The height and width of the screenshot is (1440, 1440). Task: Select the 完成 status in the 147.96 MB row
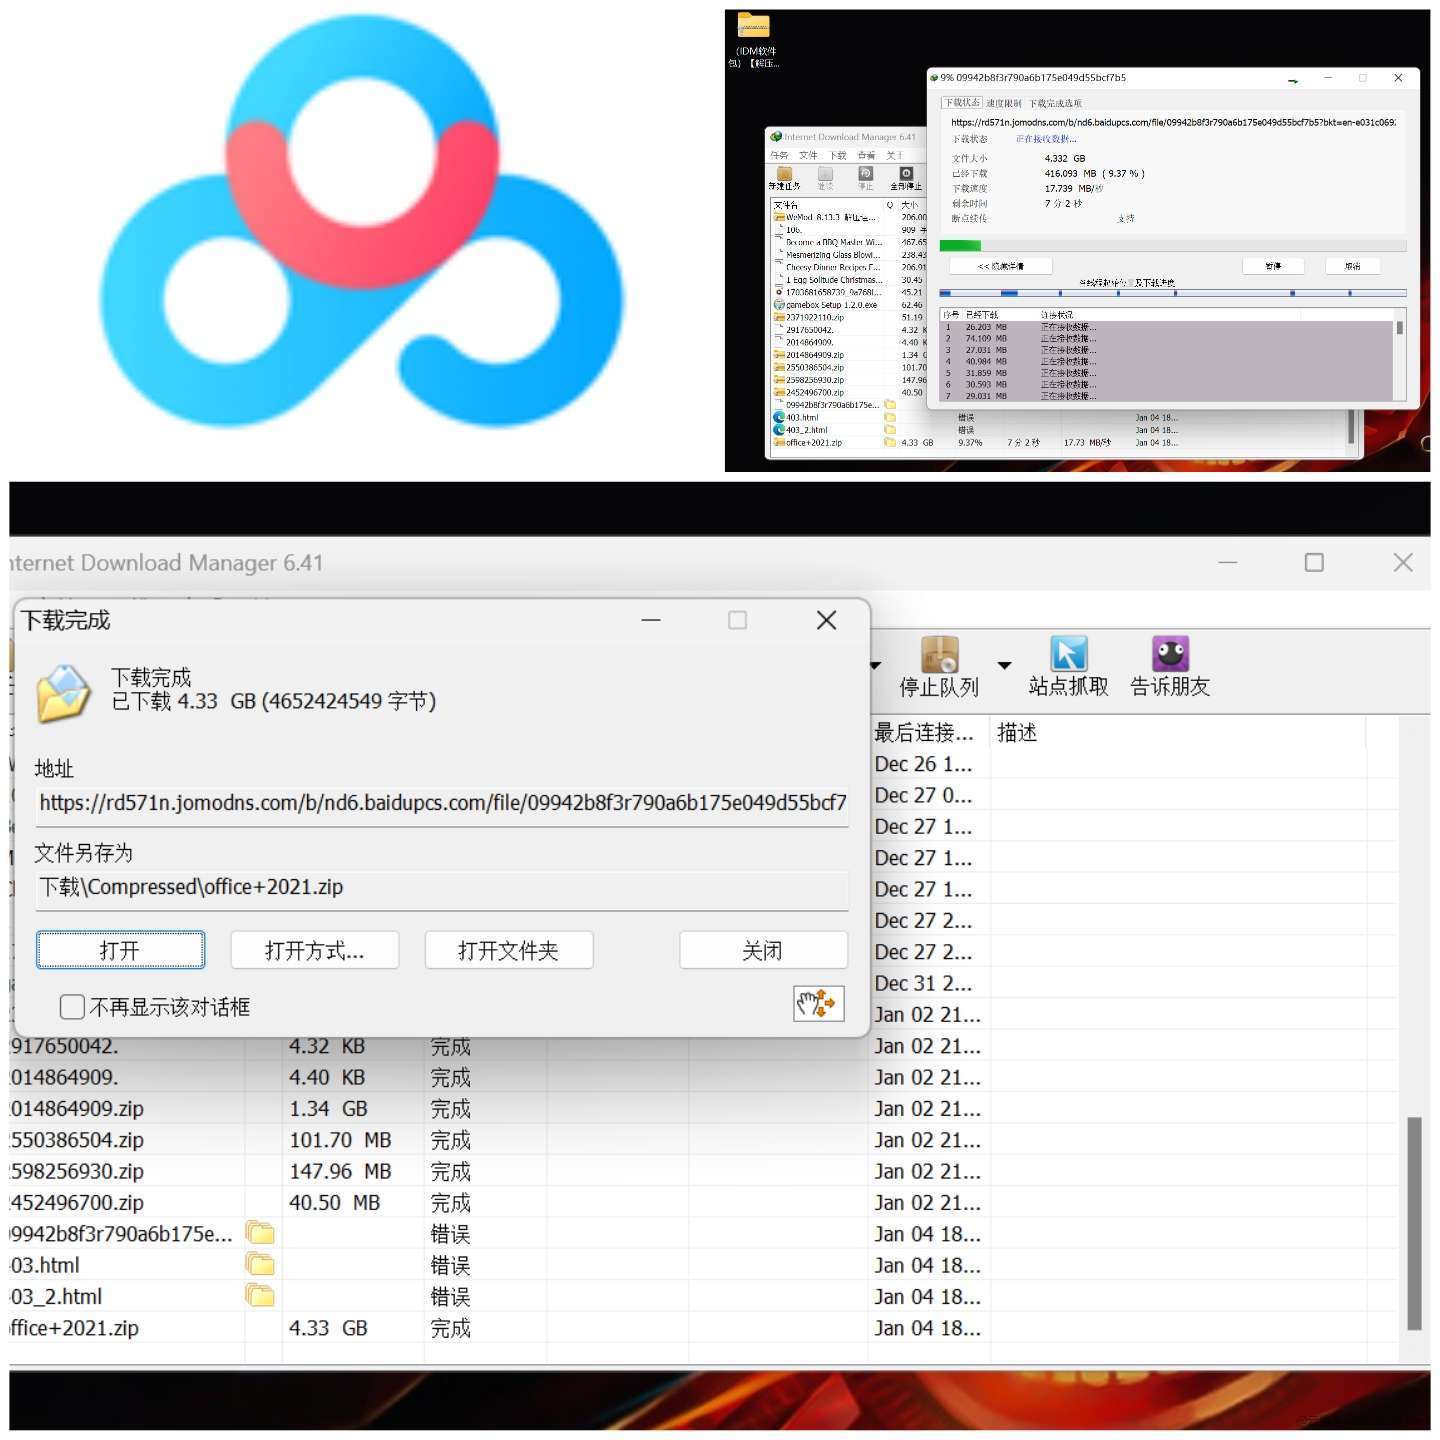tap(451, 1171)
